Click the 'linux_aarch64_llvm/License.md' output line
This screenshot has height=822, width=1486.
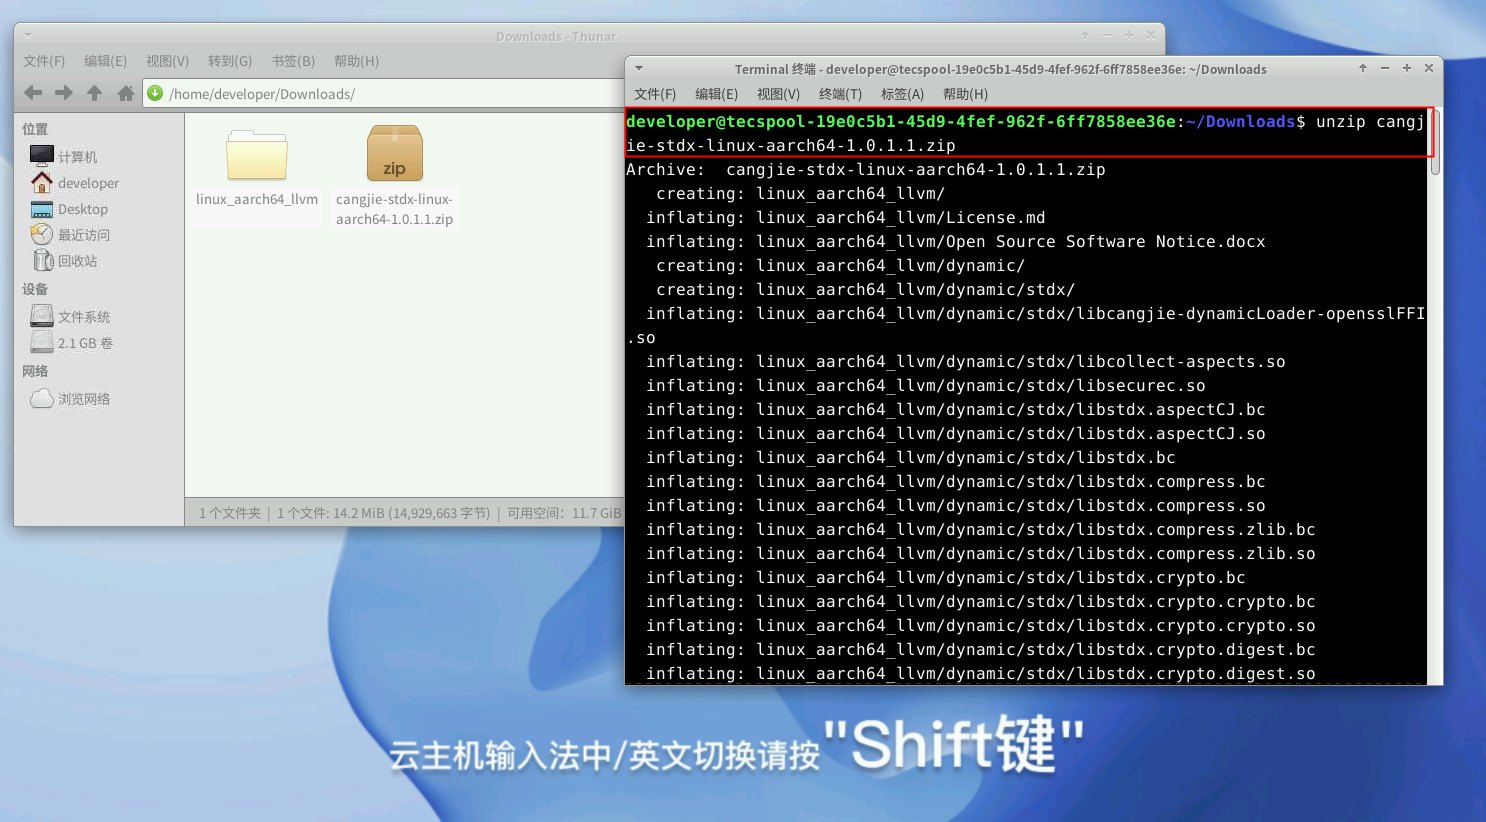pos(846,217)
